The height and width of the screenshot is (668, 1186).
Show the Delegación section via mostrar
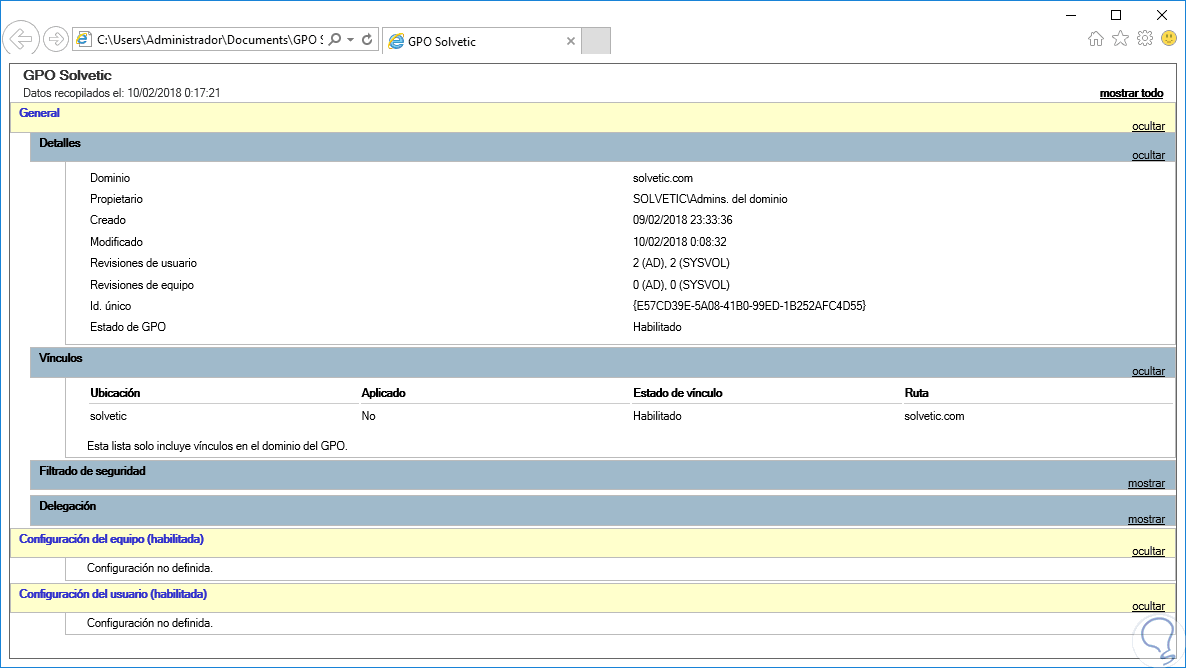pos(1146,519)
